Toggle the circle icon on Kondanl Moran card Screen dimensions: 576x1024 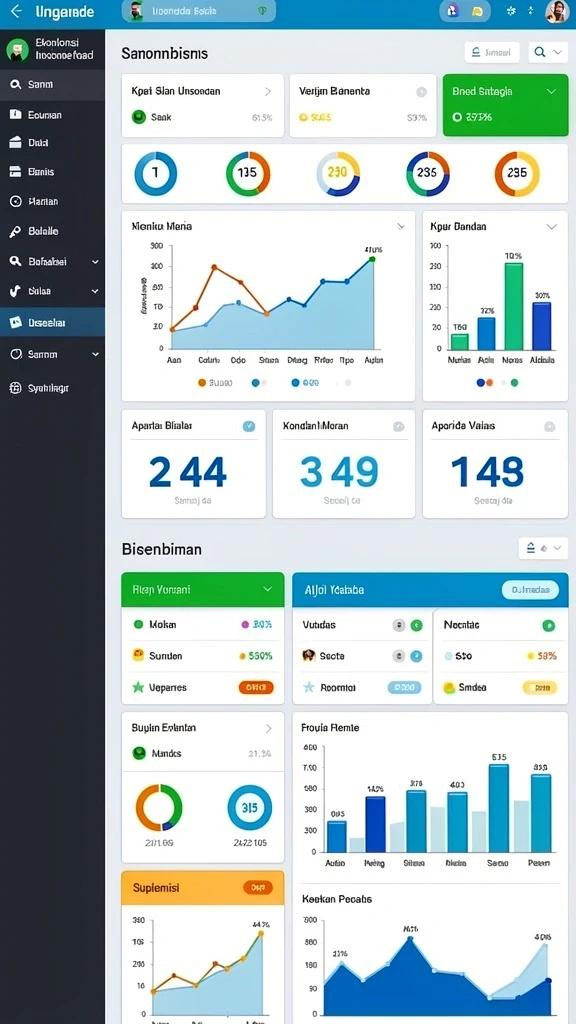[x=398, y=426]
